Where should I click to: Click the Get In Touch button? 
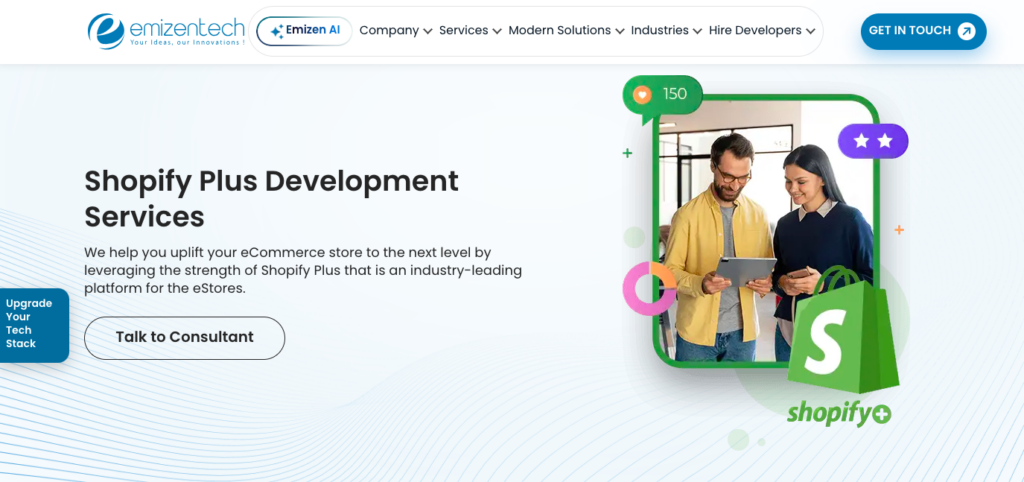coord(923,31)
